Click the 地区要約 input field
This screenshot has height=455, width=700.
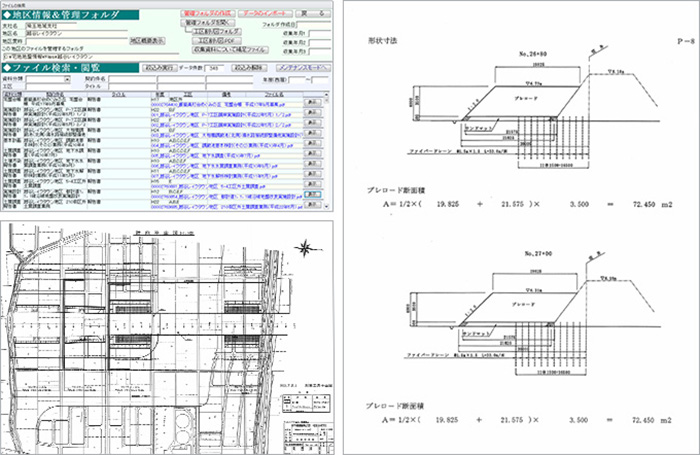point(77,41)
